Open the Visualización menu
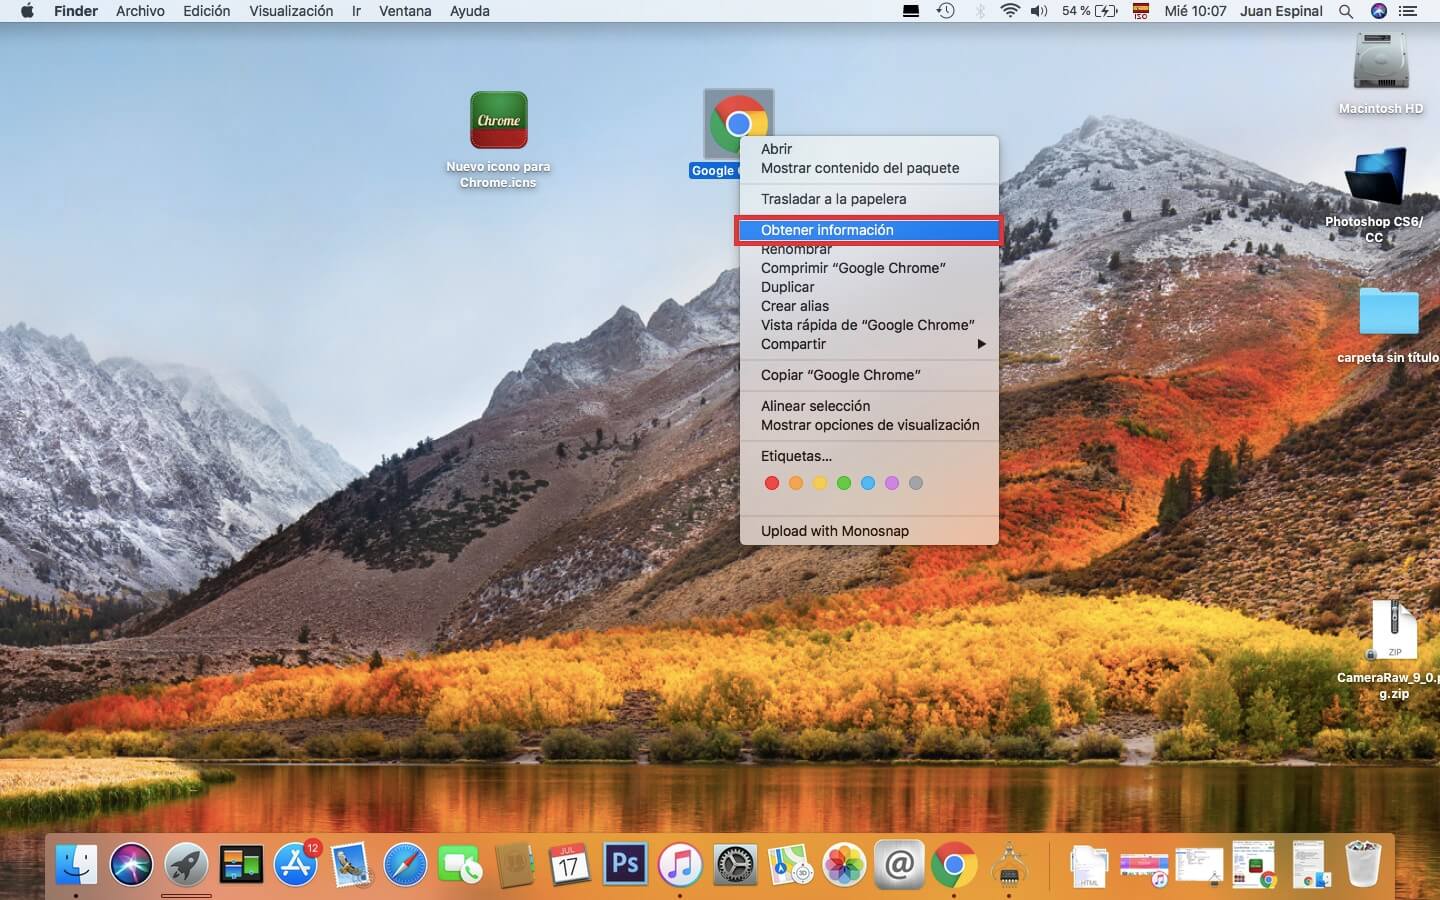The height and width of the screenshot is (900, 1440). pos(291,11)
